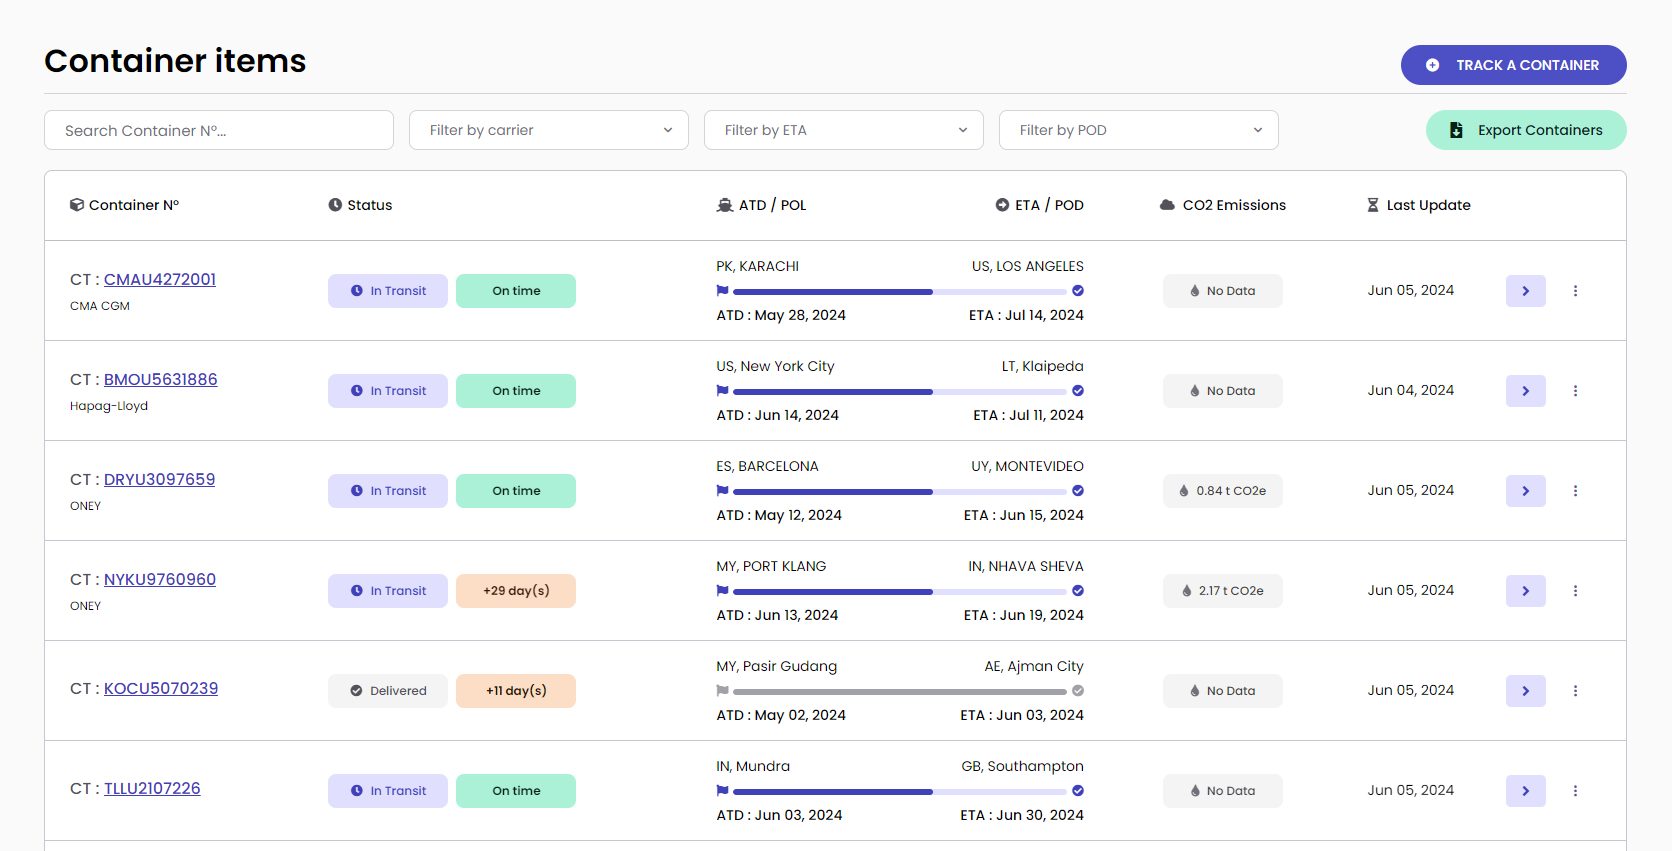Expand the Filter by carrier dropdown

coord(548,130)
